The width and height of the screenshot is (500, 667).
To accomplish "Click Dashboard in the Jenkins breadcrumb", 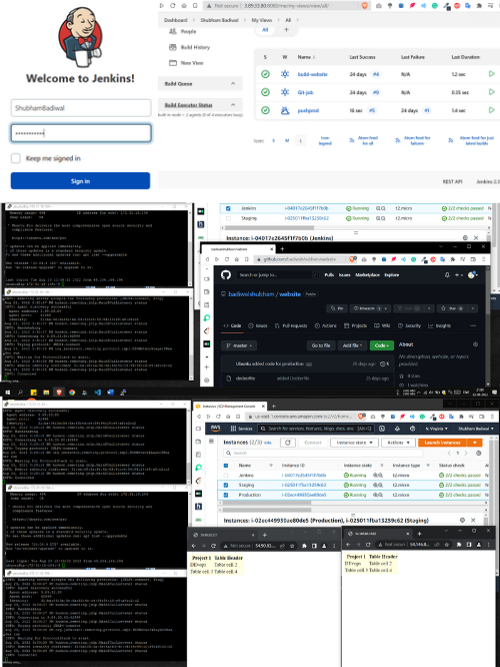I will tap(175, 20).
